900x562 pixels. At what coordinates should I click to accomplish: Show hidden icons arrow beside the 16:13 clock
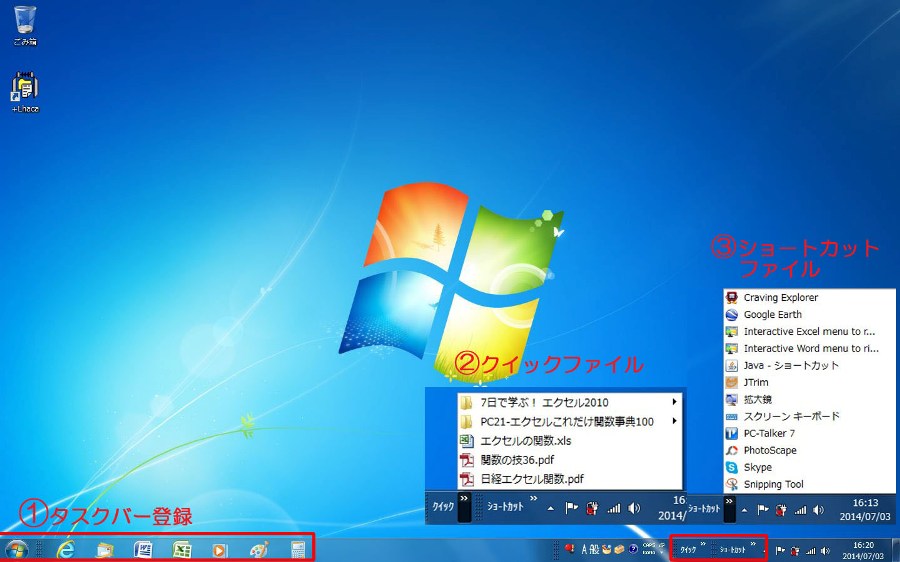744,510
